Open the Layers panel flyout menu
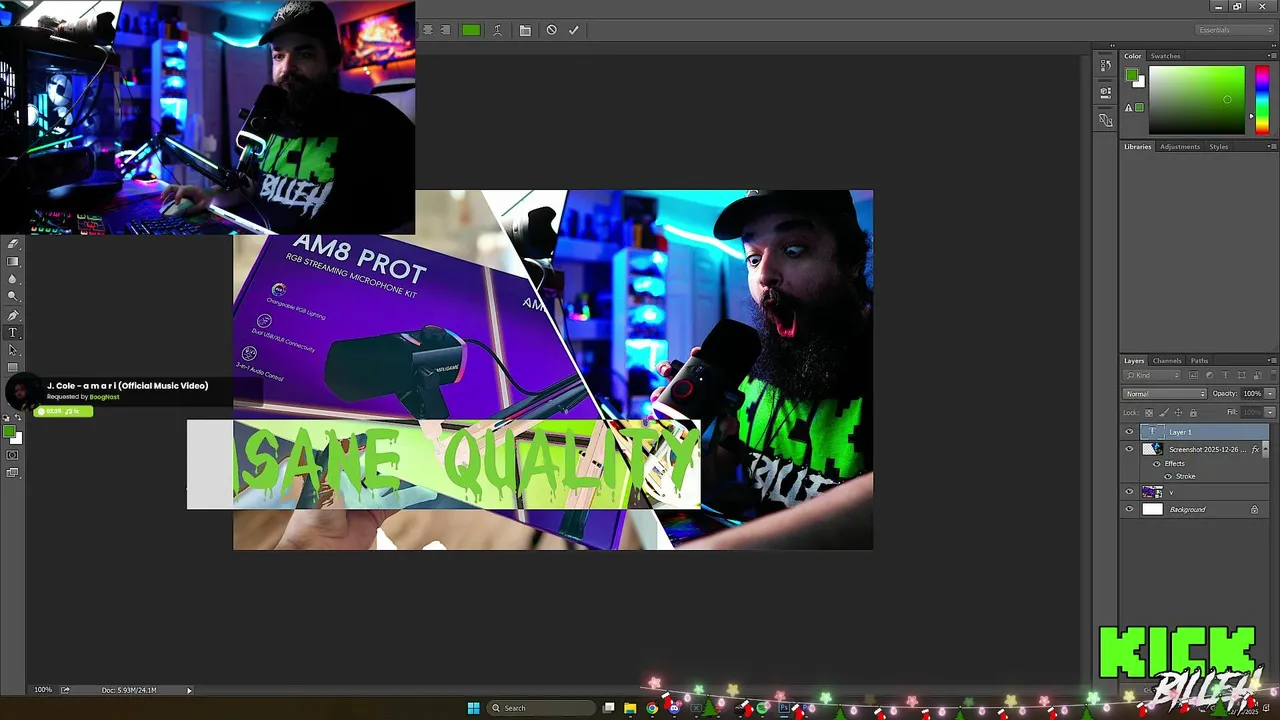 [x=1272, y=360]
